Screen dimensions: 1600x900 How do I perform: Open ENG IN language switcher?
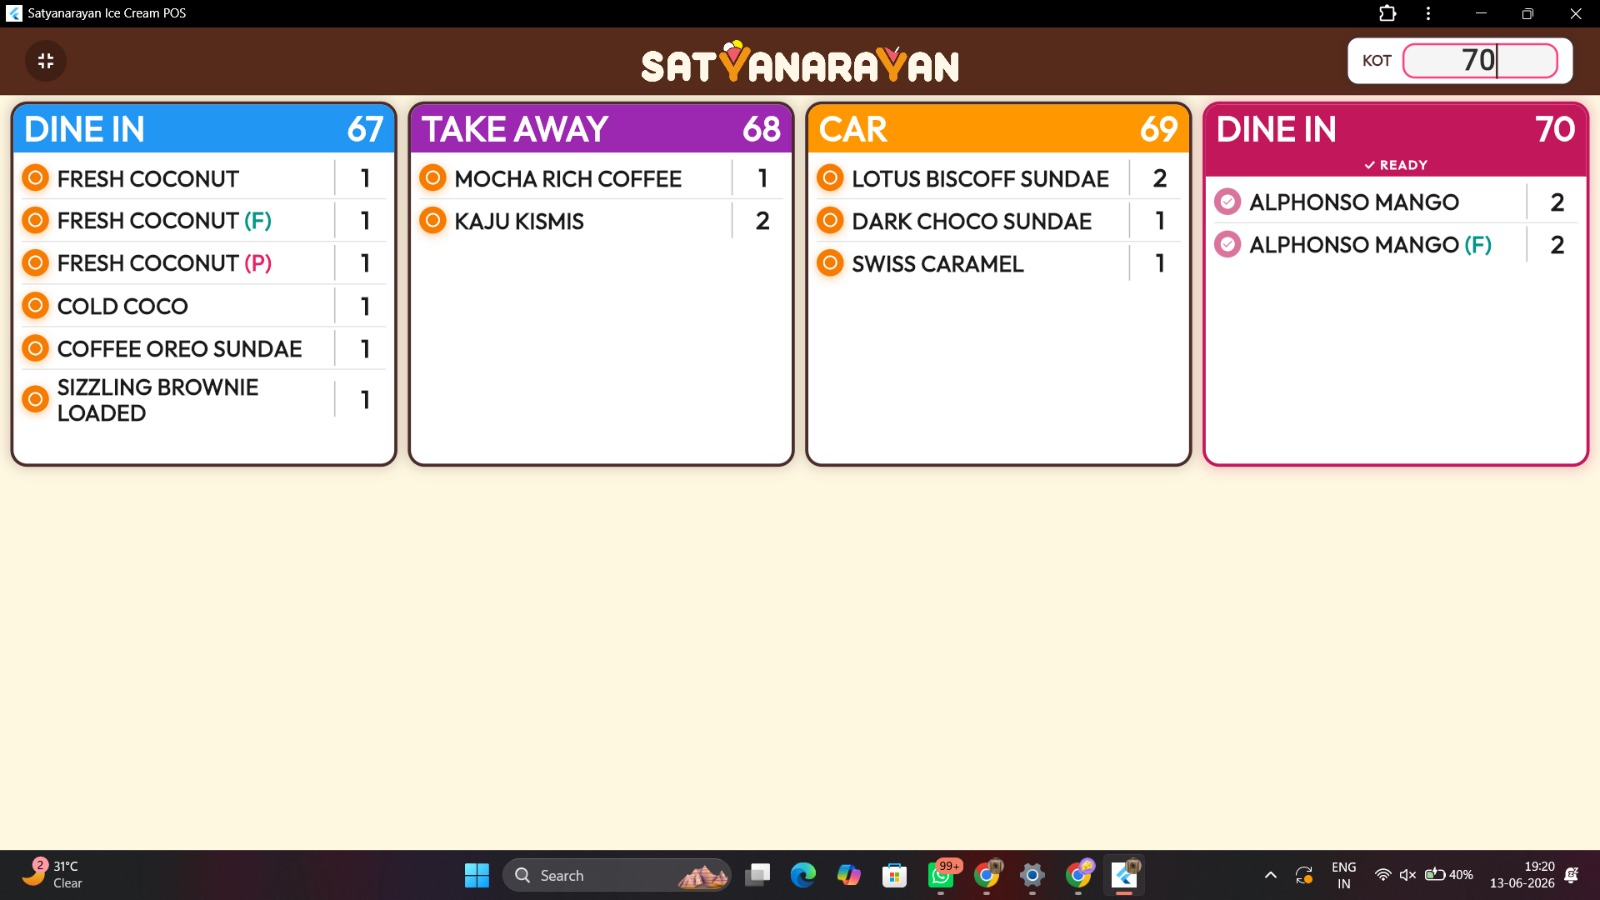coord(1344,875)
